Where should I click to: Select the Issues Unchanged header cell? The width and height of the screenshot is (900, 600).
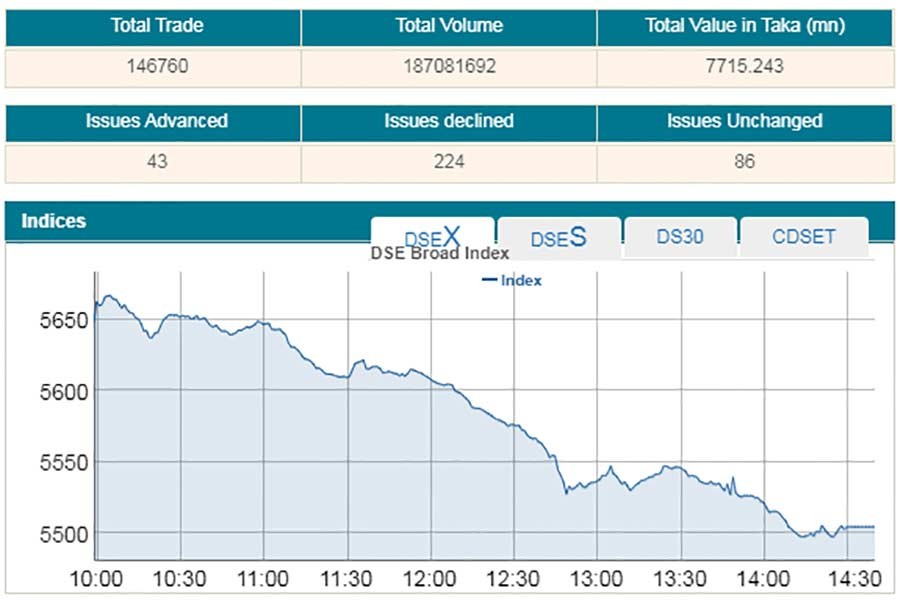tap(744, 121)
